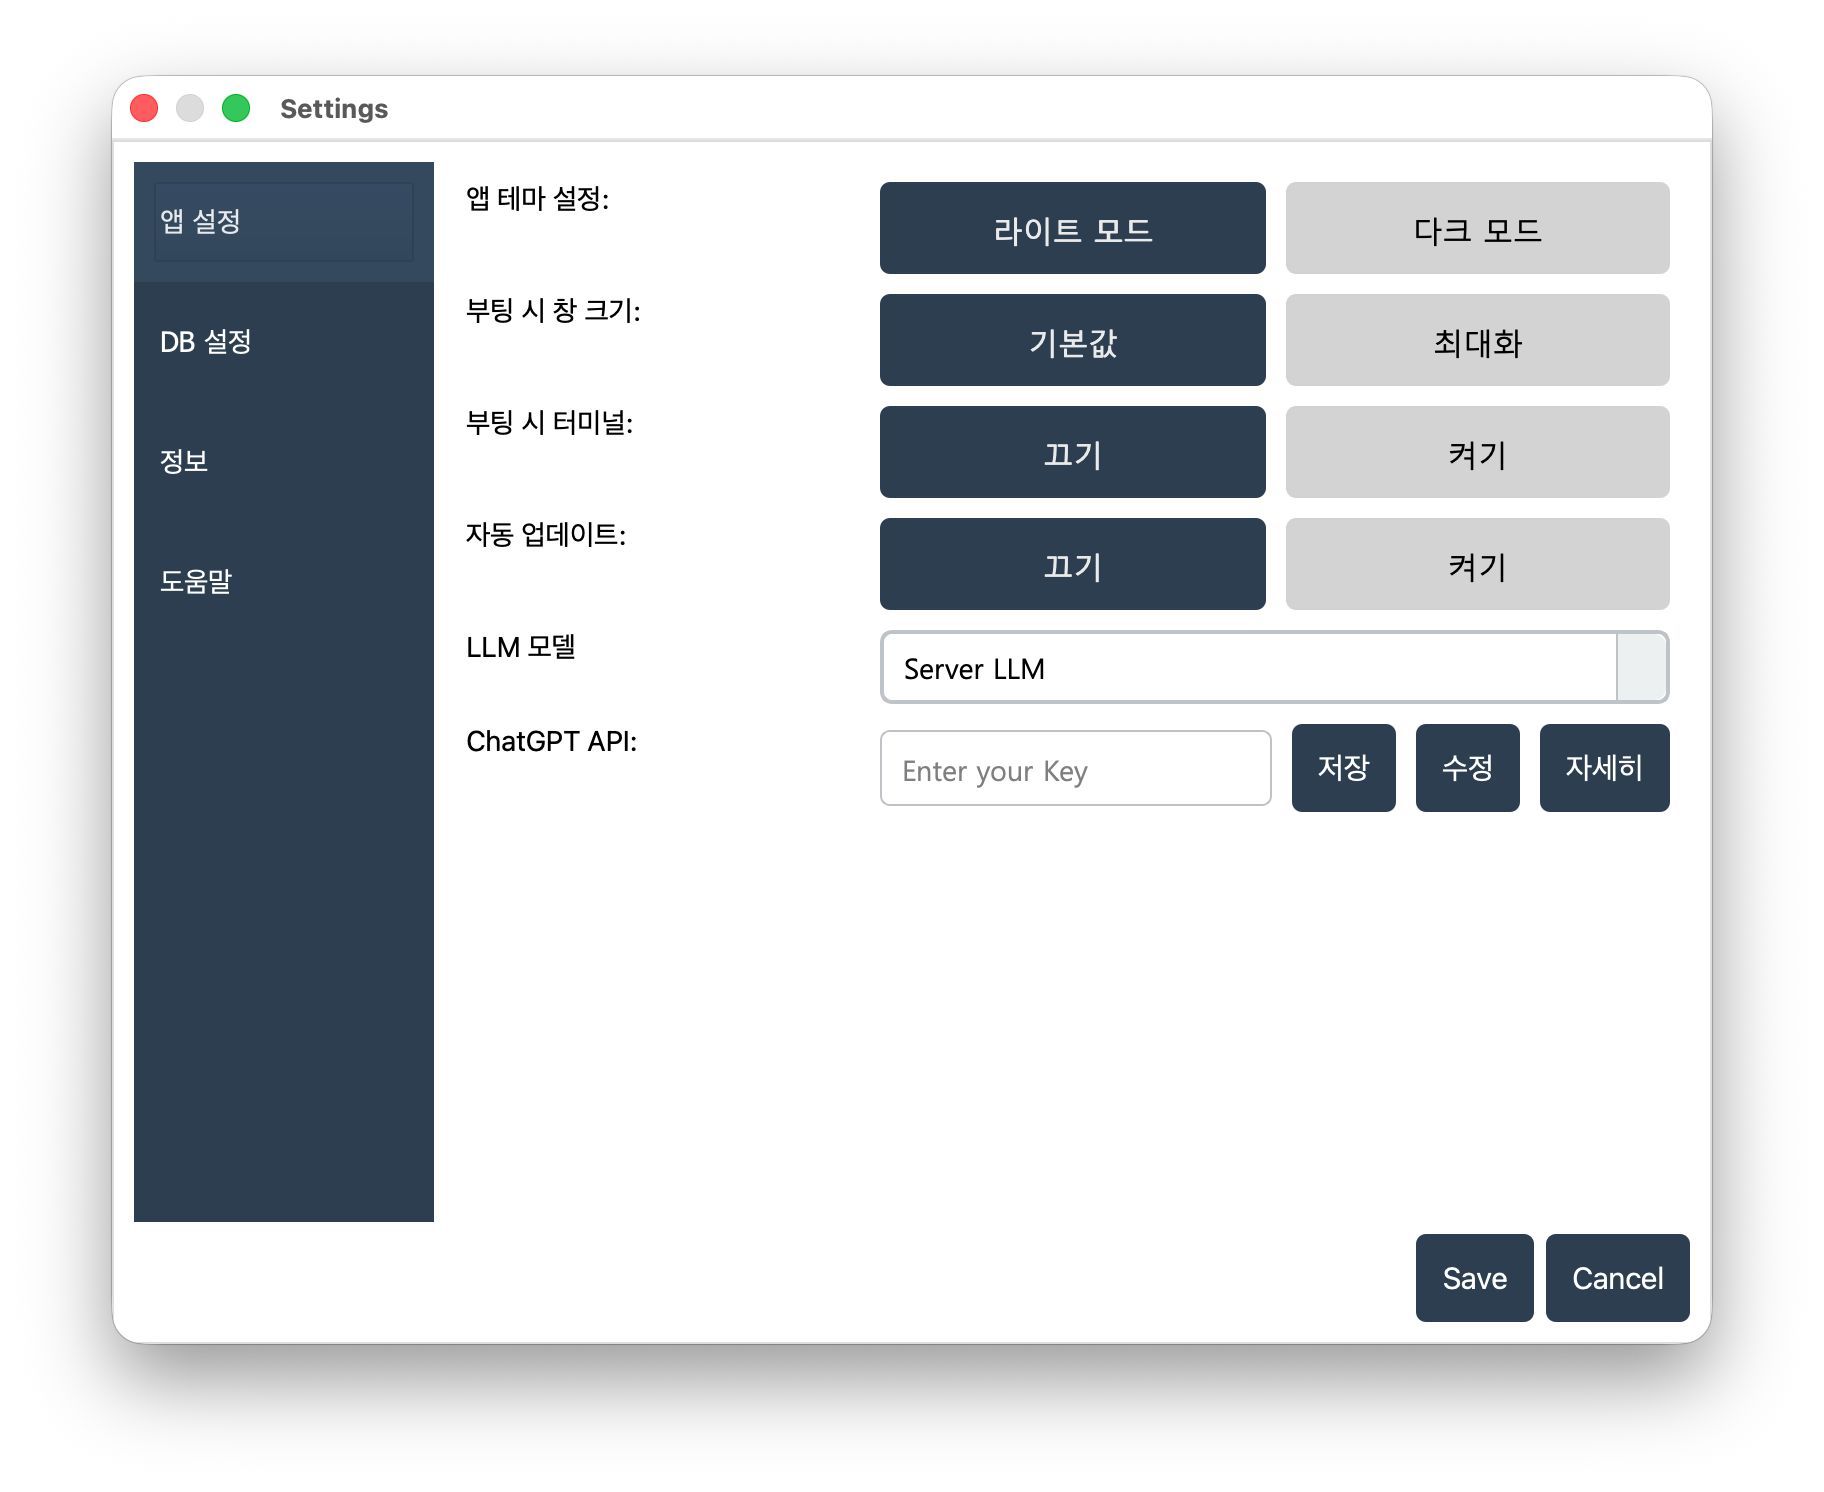Switch theme to 다크 모드
The width and height of the screenshot is (1824, 1492).
pyautogui.click(x=1477, y=228)
